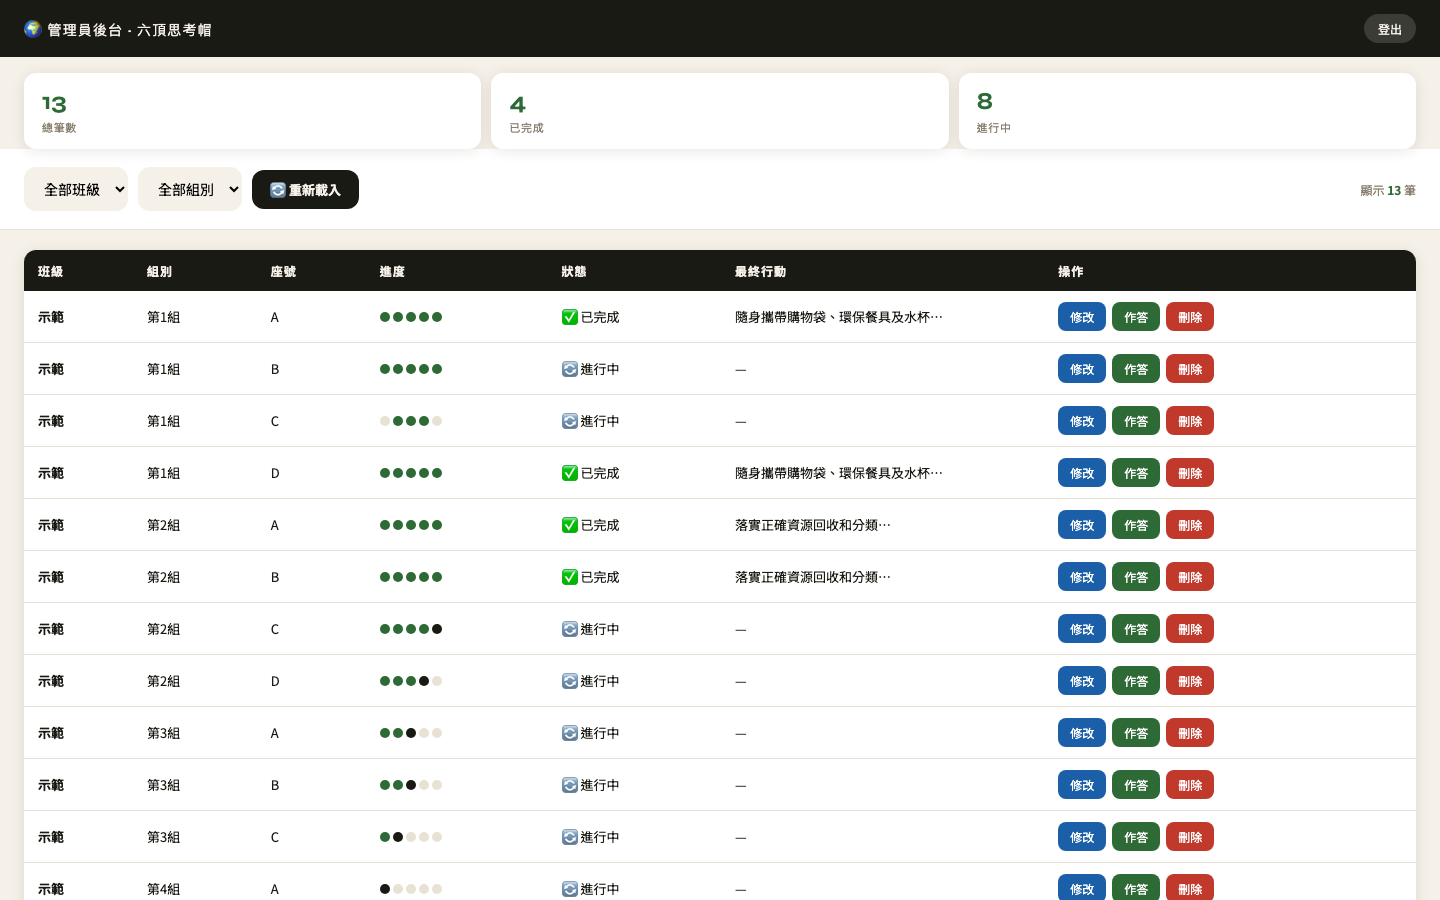Click final action text of 第2組 A row

coord(813,525)
